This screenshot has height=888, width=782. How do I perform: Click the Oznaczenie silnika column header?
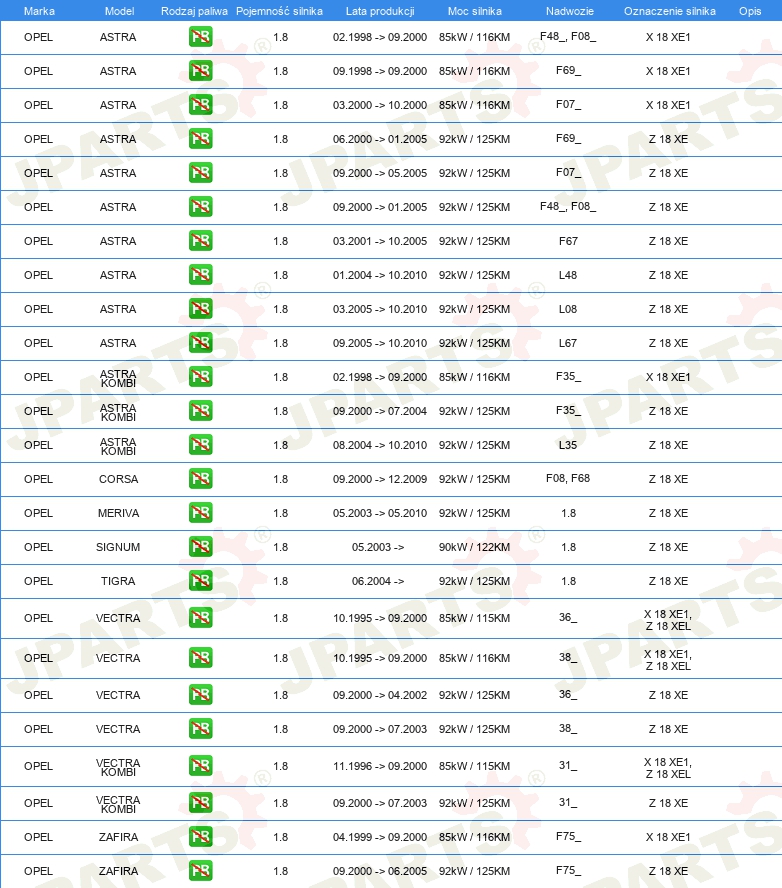click(x=669, y=11)
